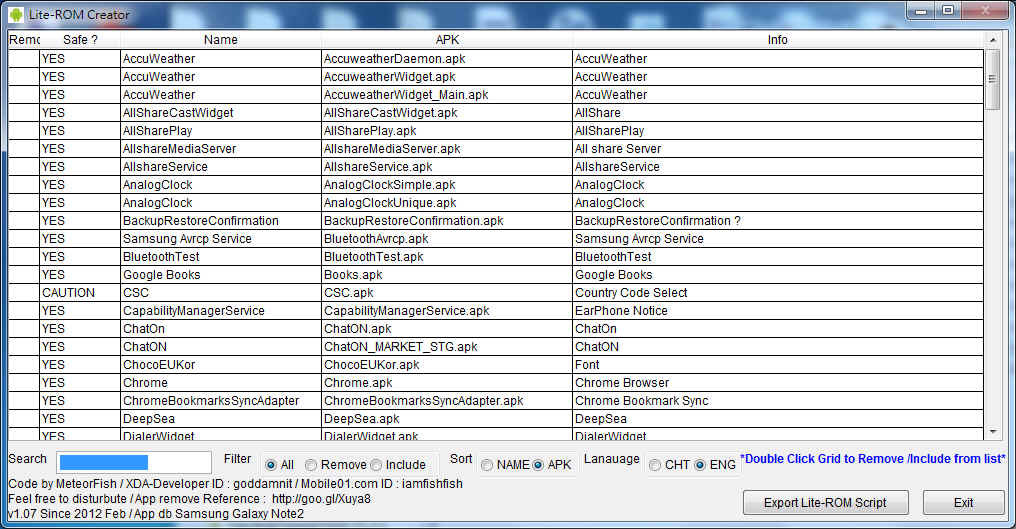Select the ChocoEUKor.apk cell
The height and width of the screenshot is (529, 1016).
447,365
